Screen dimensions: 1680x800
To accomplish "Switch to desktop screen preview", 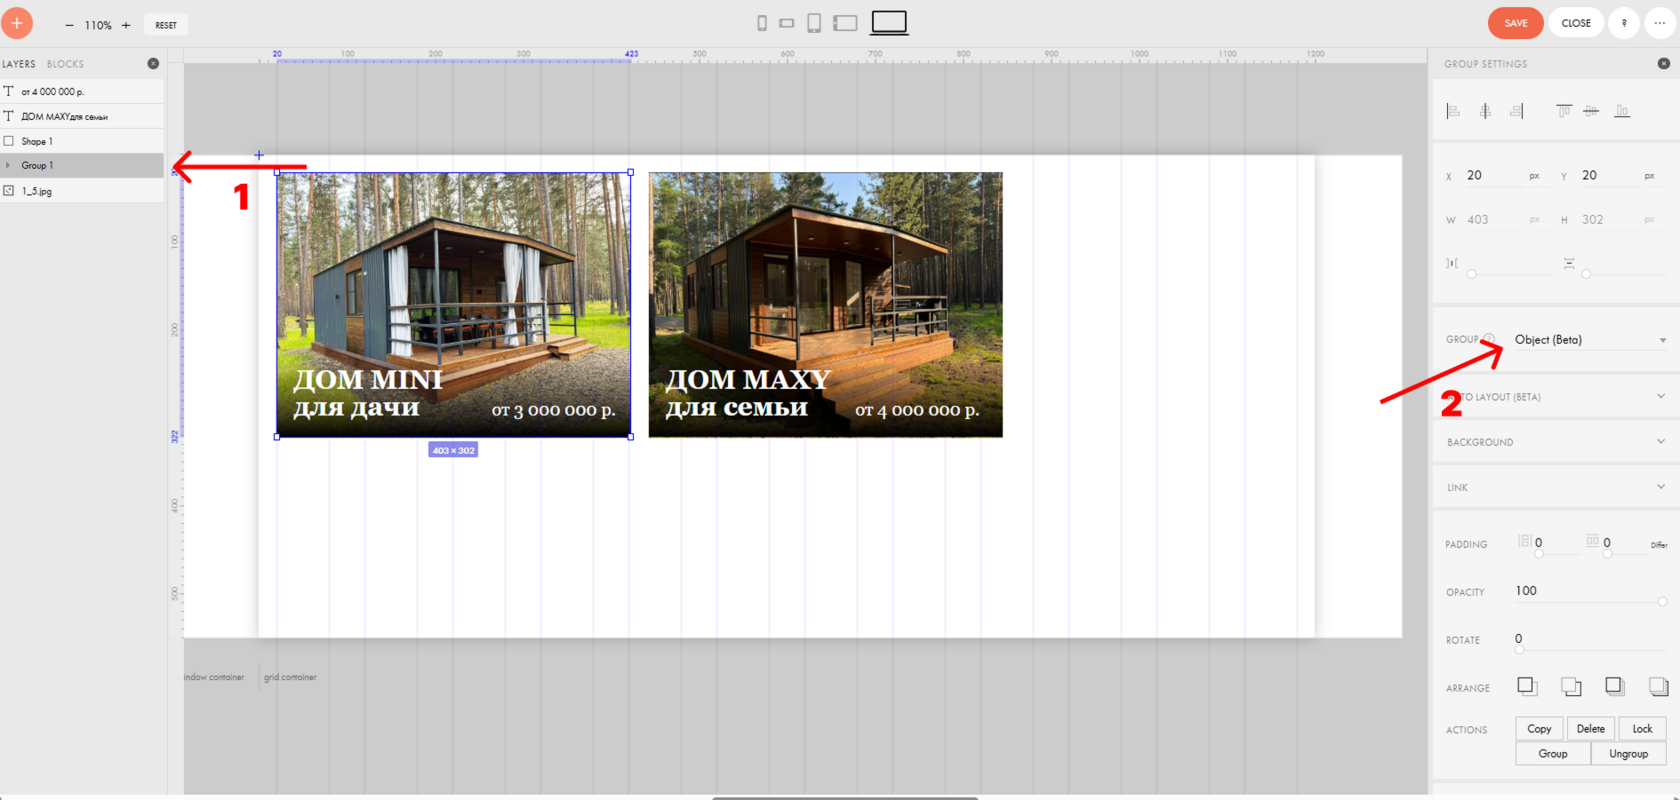I will coord(889,23).
